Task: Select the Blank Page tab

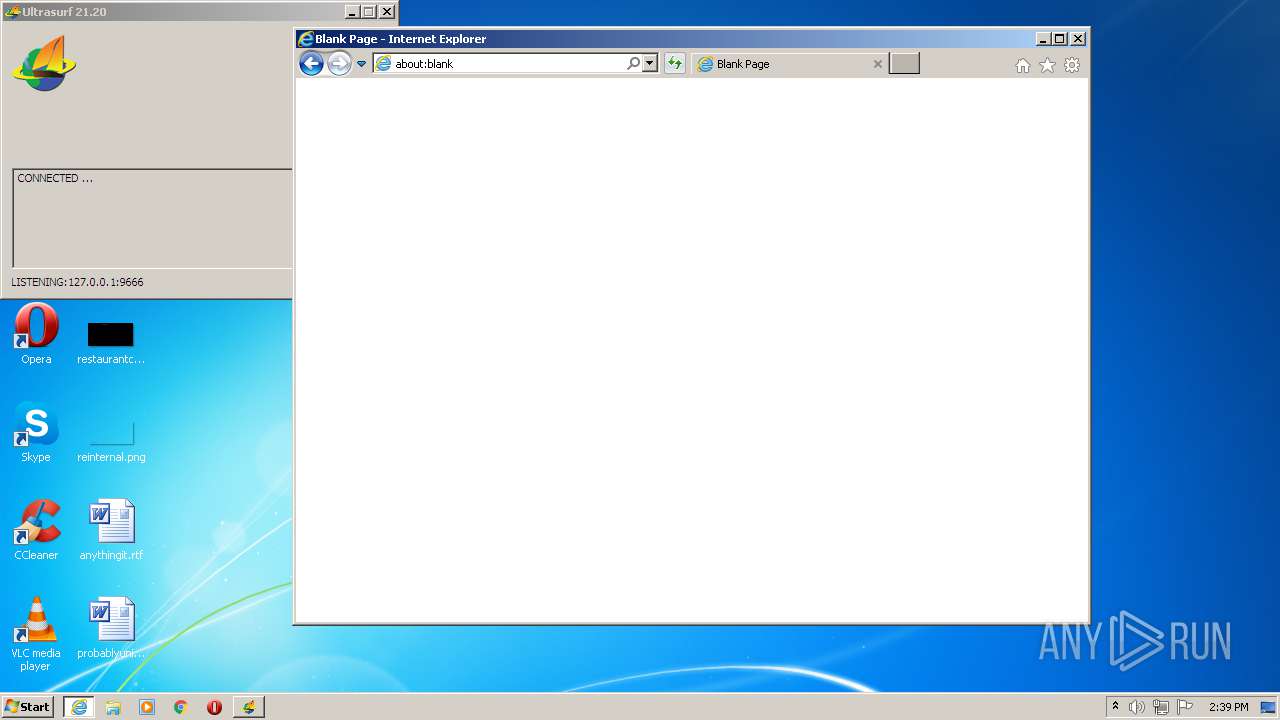Action: (x=790, y=64)
